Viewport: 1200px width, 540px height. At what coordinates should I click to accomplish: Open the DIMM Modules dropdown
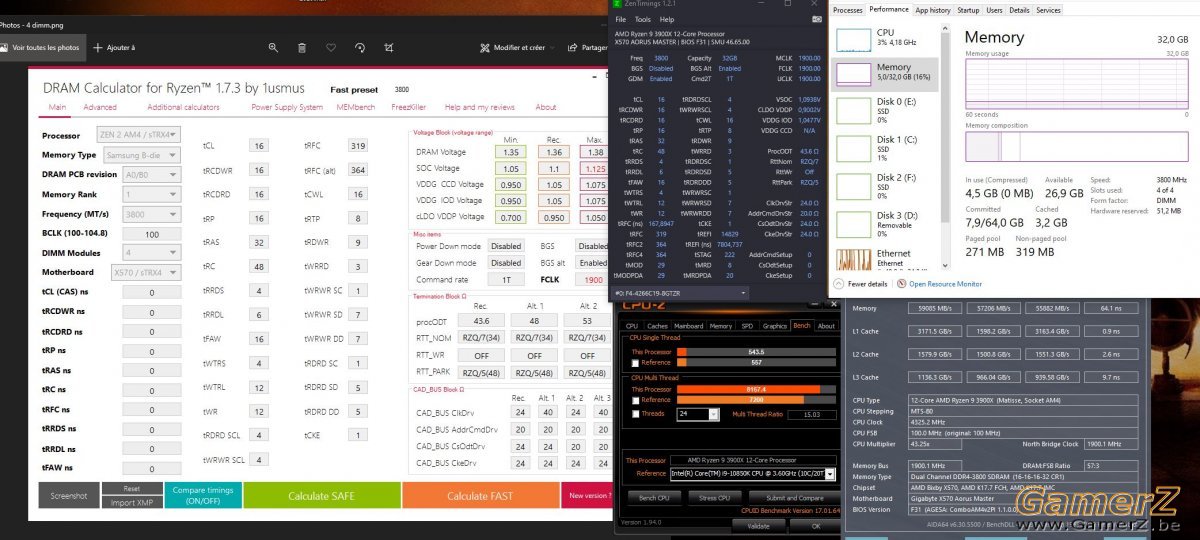pyautogui.click(x=153, y=252)
